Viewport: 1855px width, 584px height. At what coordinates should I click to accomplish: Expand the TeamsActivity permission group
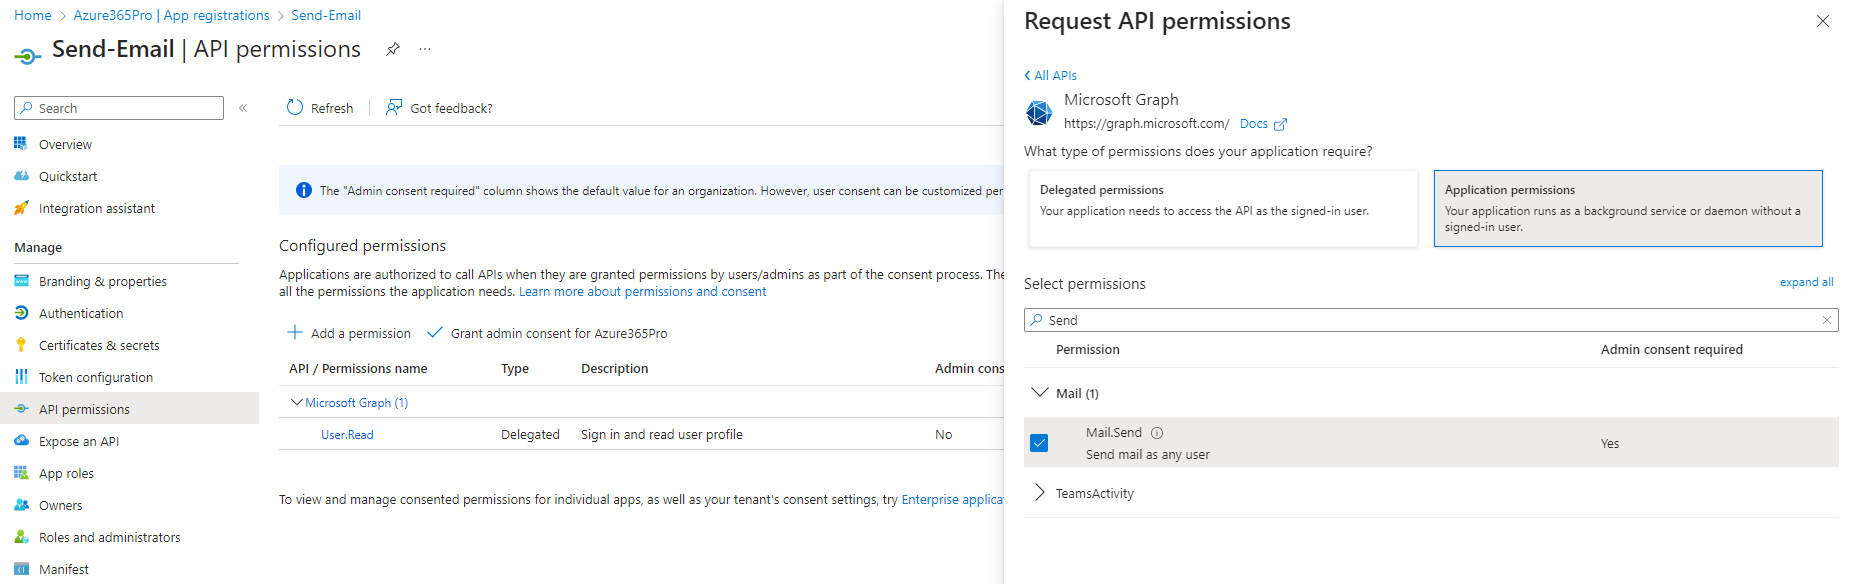(x=1039, y=493)
